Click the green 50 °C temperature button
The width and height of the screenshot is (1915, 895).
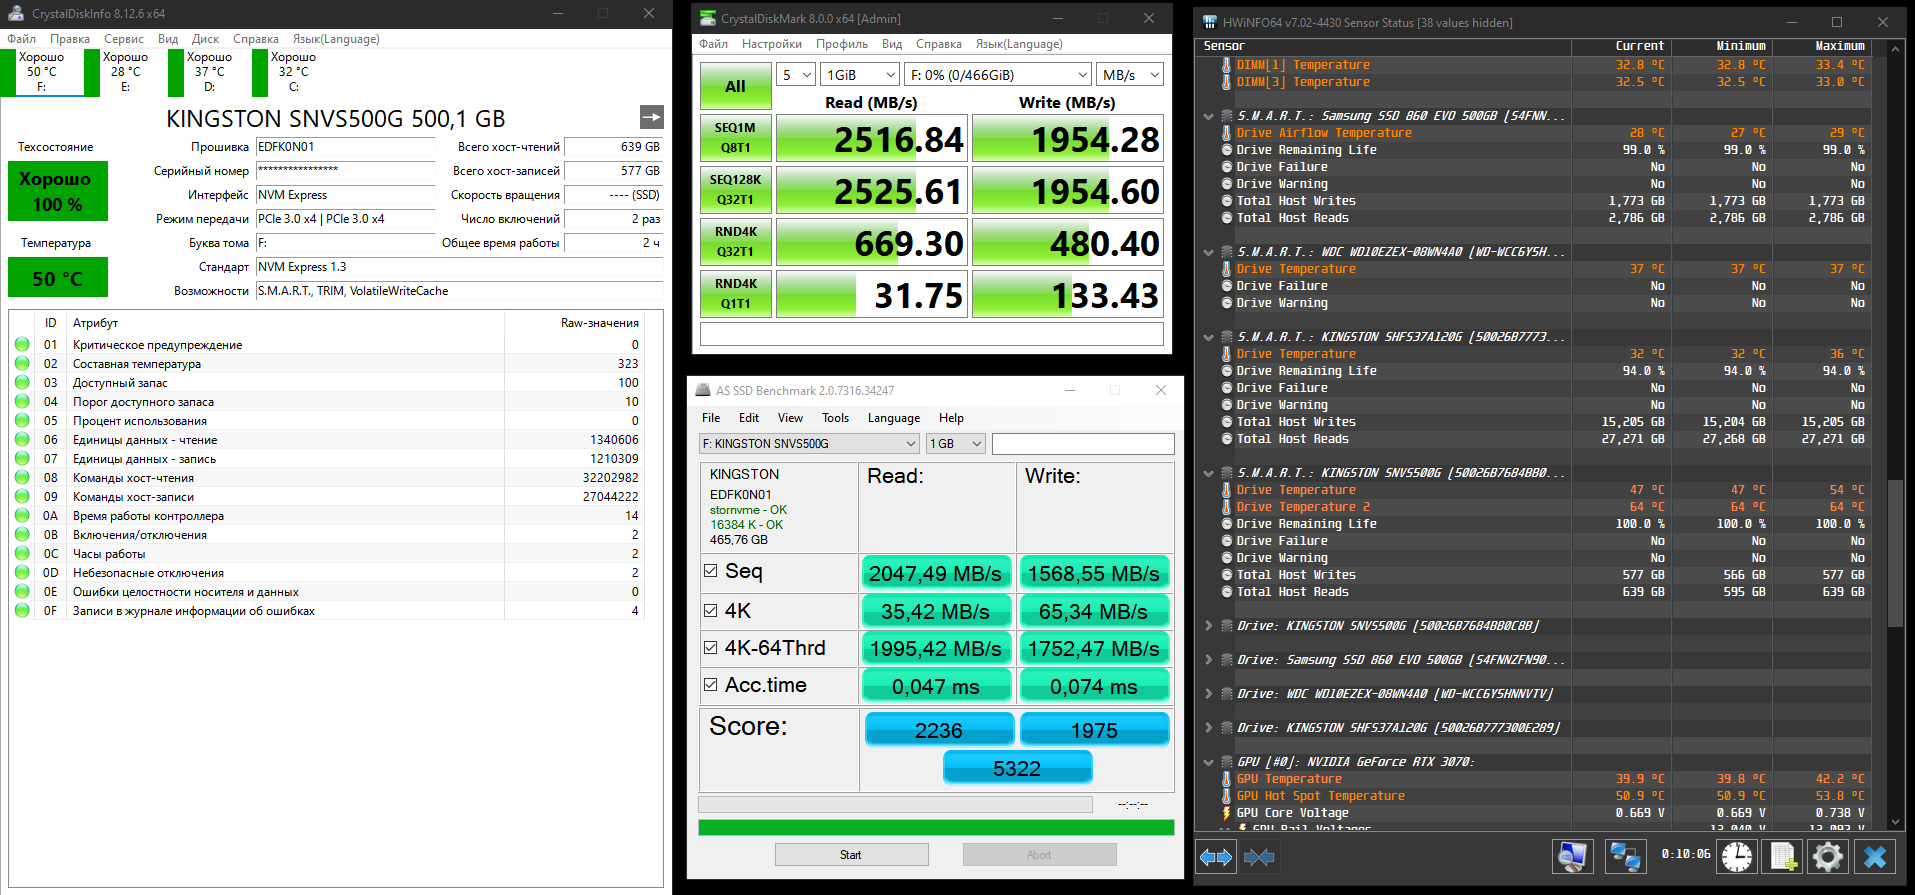point(57,278)
